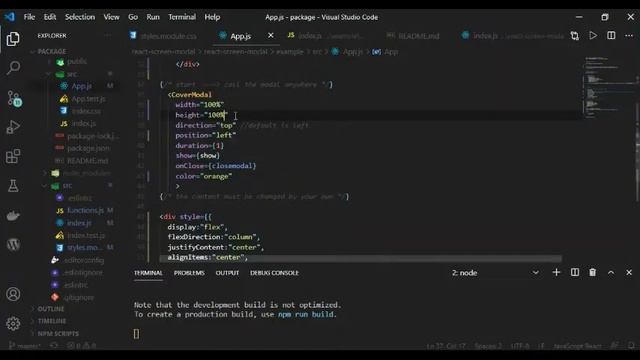Image resolution: width=640 pixels, height=360 pixels.
Task: Open the Edit menu
Action: click(50, 17)
